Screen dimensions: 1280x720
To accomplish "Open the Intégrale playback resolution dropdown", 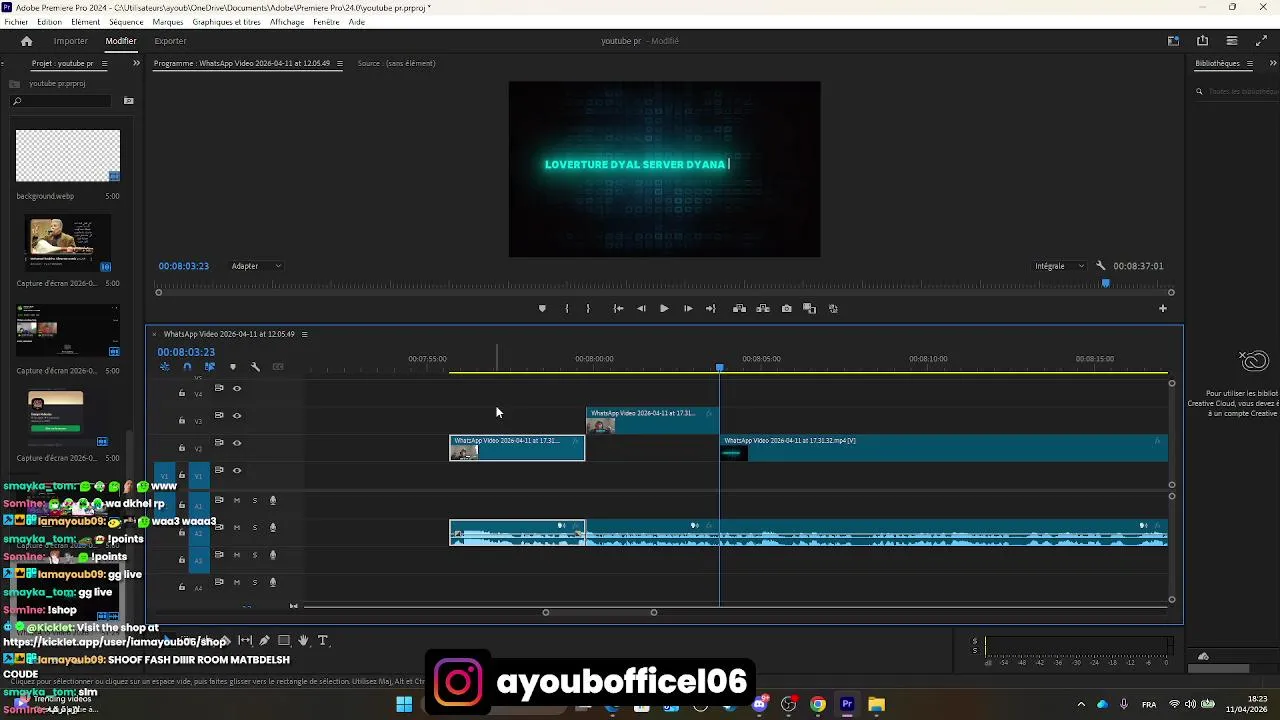I will click(x=1060, y=266).
